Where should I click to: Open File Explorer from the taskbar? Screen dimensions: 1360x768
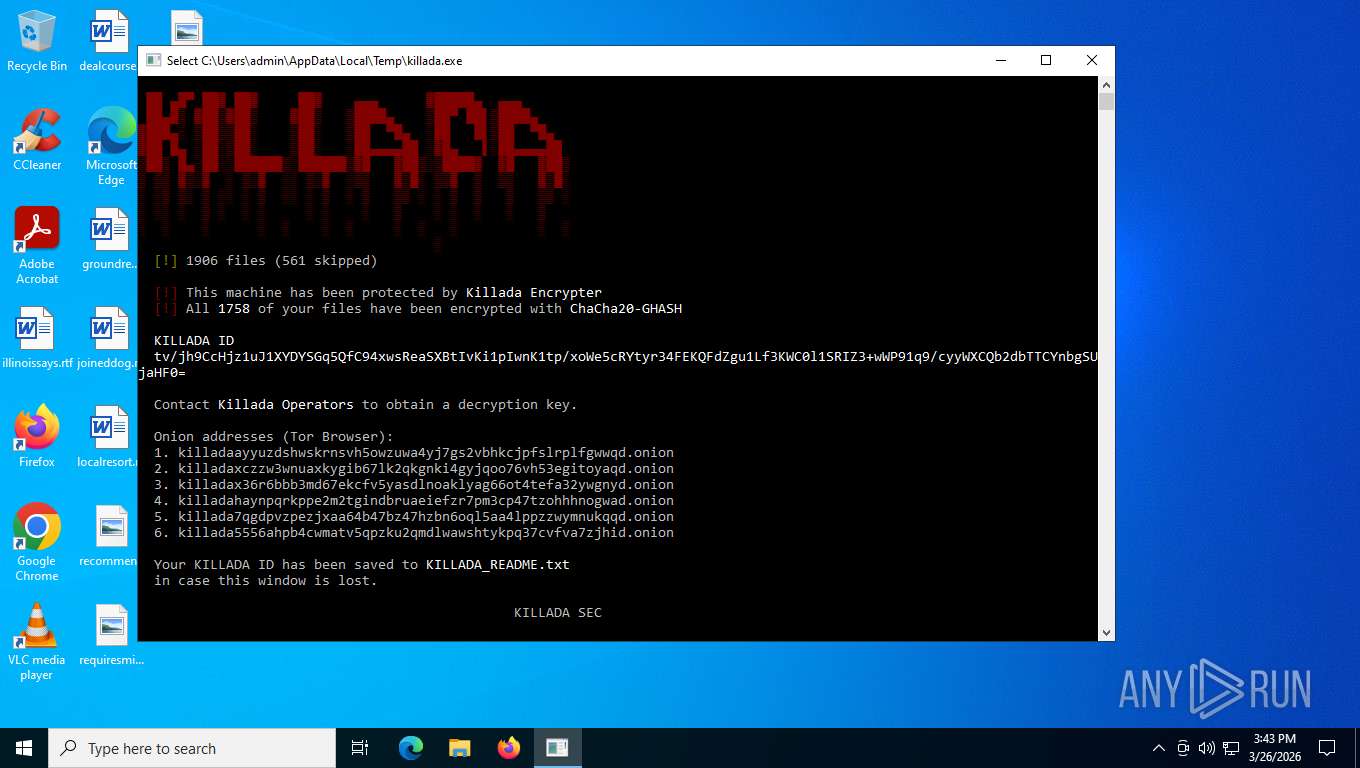[x=460, y=748]
